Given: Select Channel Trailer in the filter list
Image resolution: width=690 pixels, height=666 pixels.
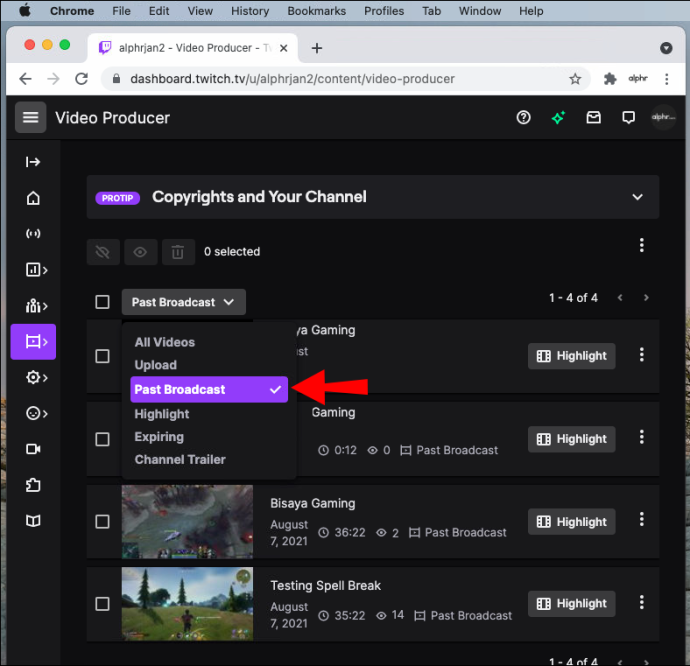Looking at the screenshot, I should [180, 460].
